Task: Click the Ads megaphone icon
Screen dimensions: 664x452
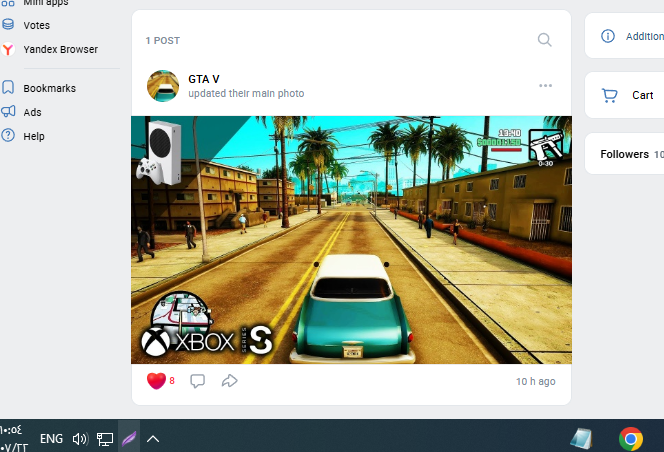Action: tap(8, 111)
